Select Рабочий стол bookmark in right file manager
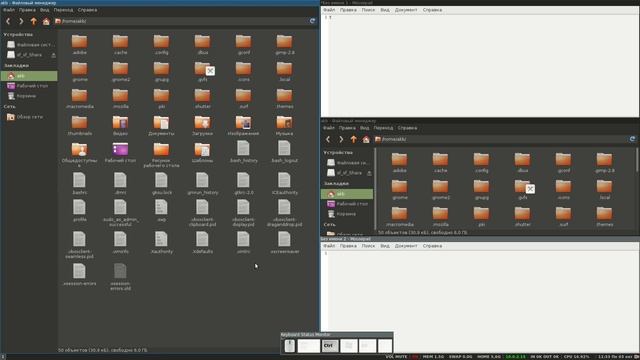The image size is (640, 360). 347,204
